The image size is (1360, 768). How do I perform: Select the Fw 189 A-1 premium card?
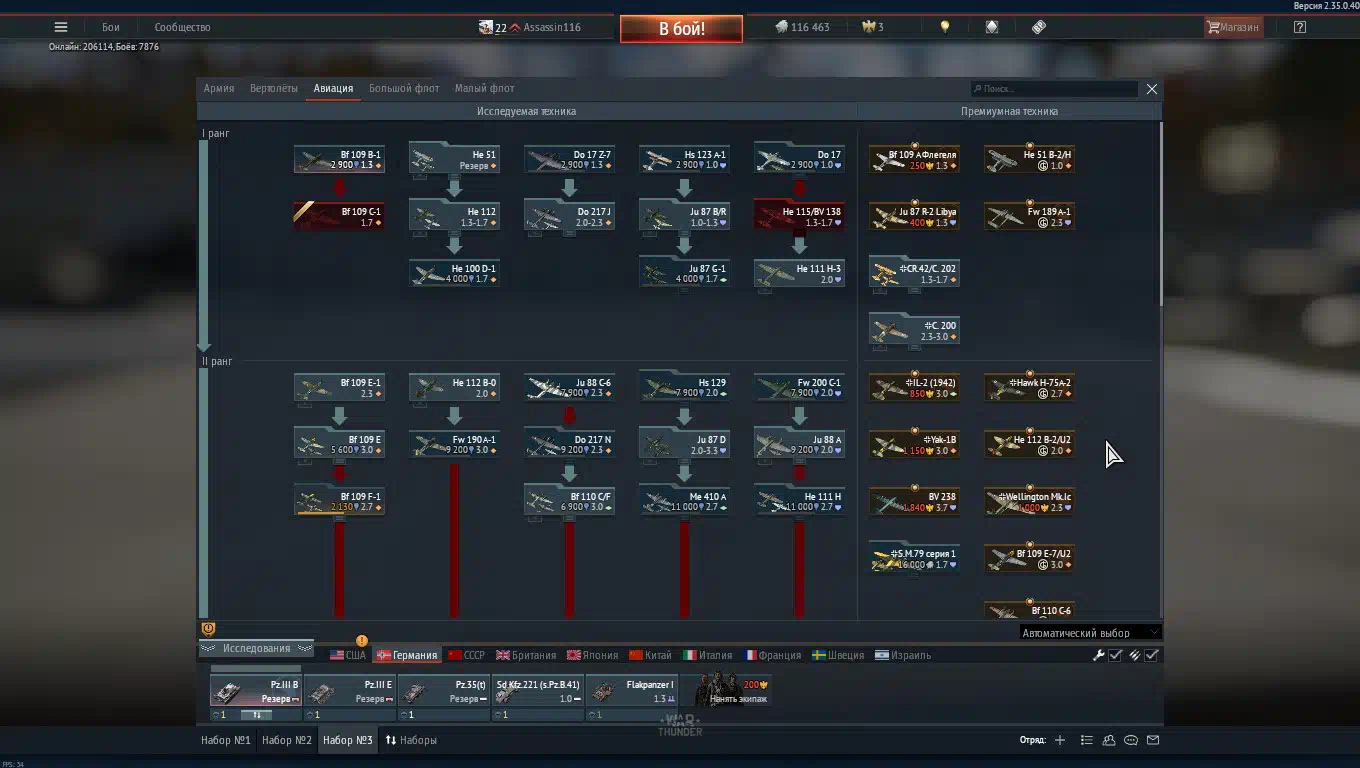tap(1029, 216)
